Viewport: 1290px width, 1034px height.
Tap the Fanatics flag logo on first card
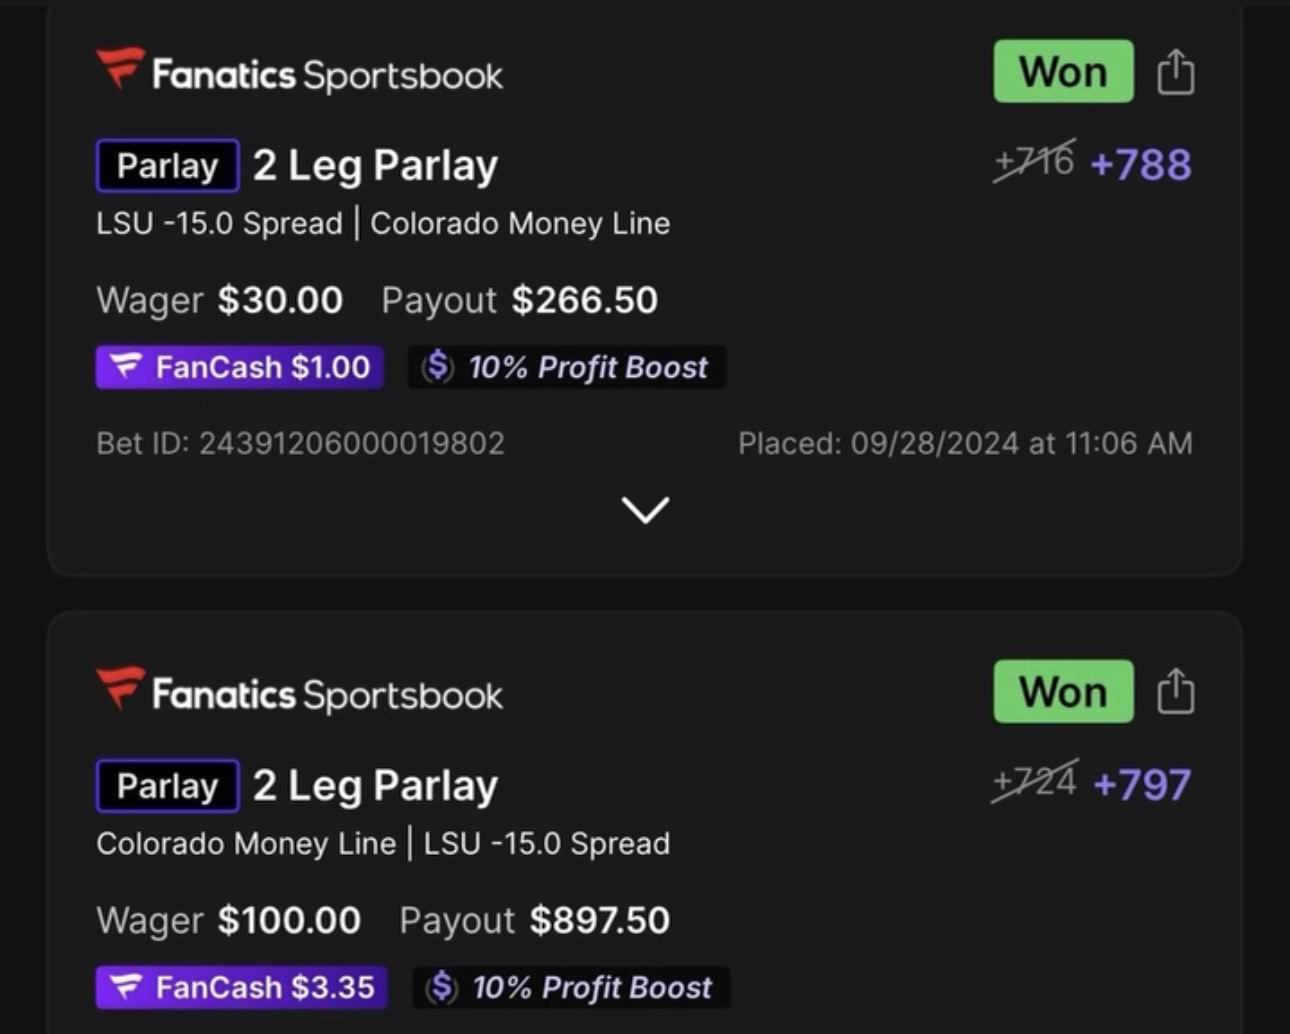point(121,68)
